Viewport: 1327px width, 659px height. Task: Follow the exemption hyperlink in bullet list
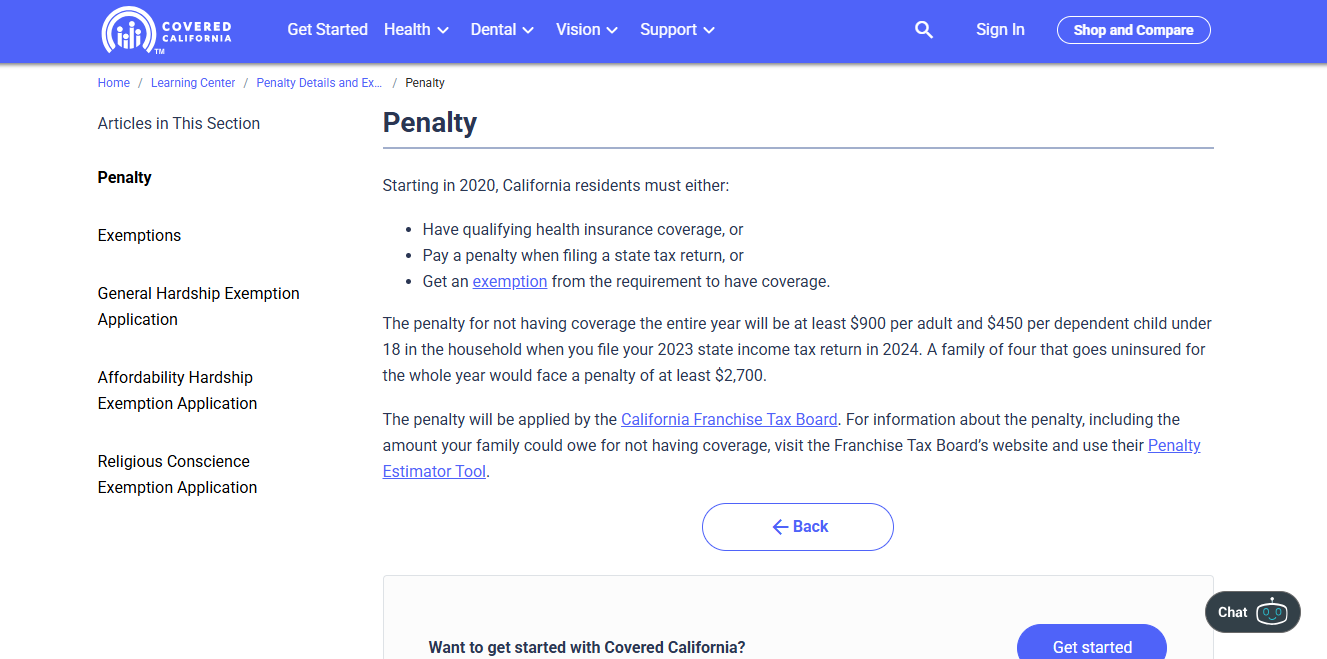[510, 282]
